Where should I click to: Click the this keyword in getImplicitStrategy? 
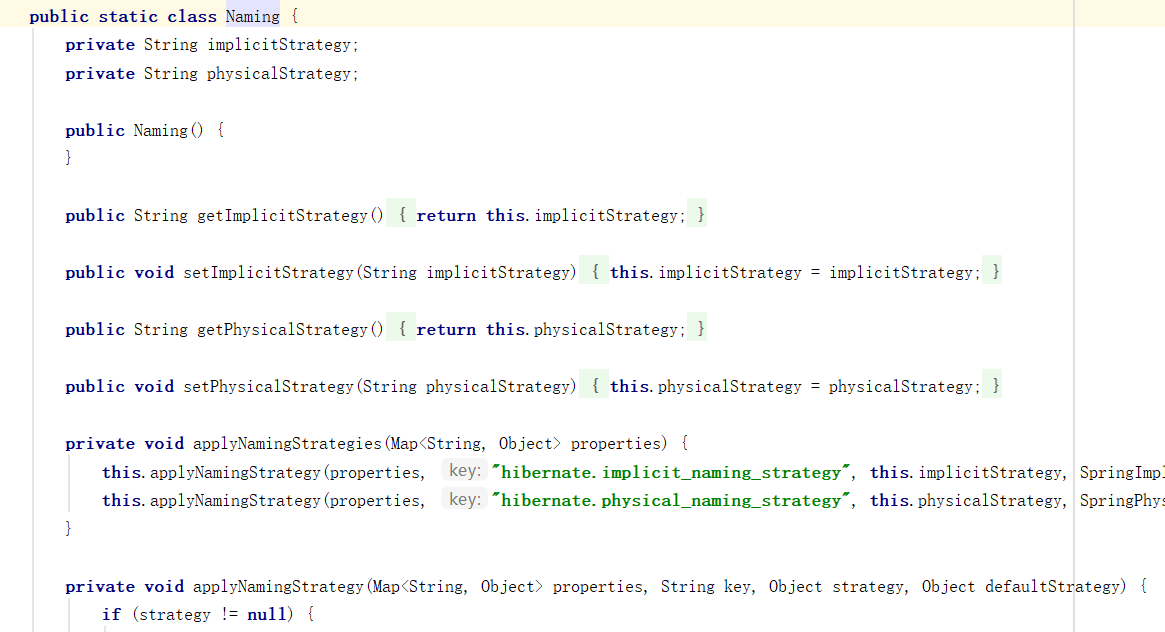click(504, 214)
